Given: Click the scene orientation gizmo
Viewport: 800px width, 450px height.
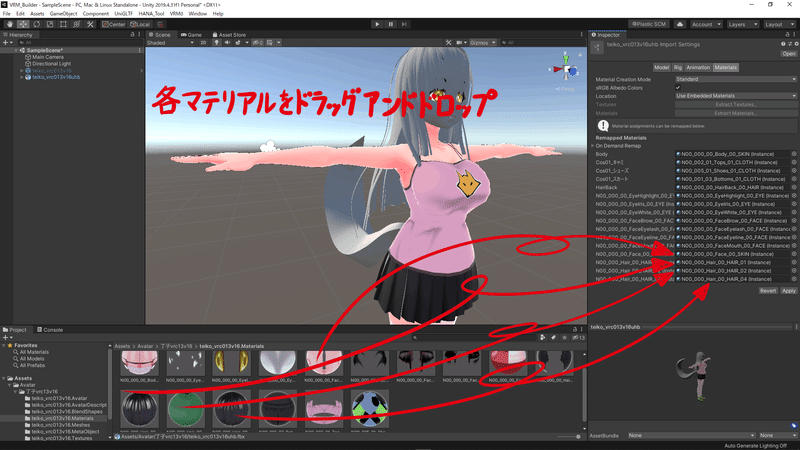Looking at the screenshot, I should pos(566,69).
